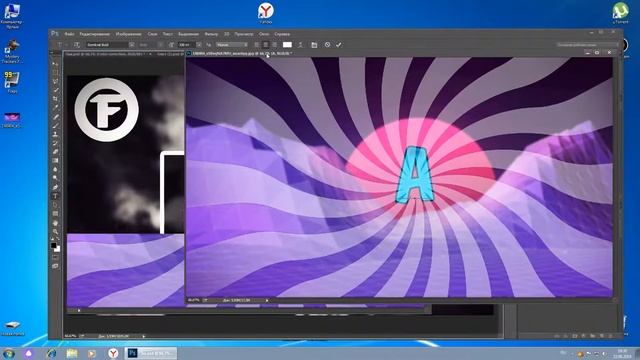The image size is (640, 360).
Task: Select the Clone Stamp tool
Action: click(55, 134)
